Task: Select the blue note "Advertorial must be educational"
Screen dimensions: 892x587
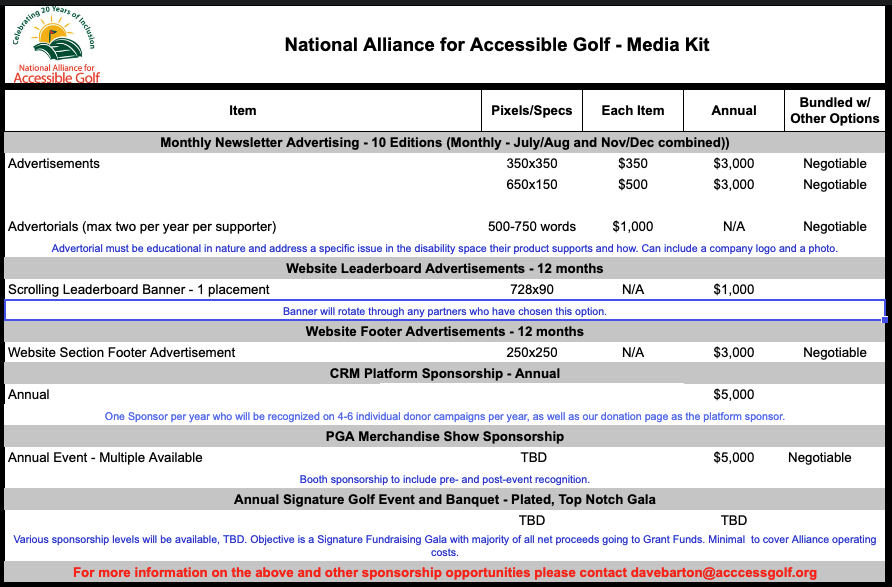Action: tap(445, 249)
